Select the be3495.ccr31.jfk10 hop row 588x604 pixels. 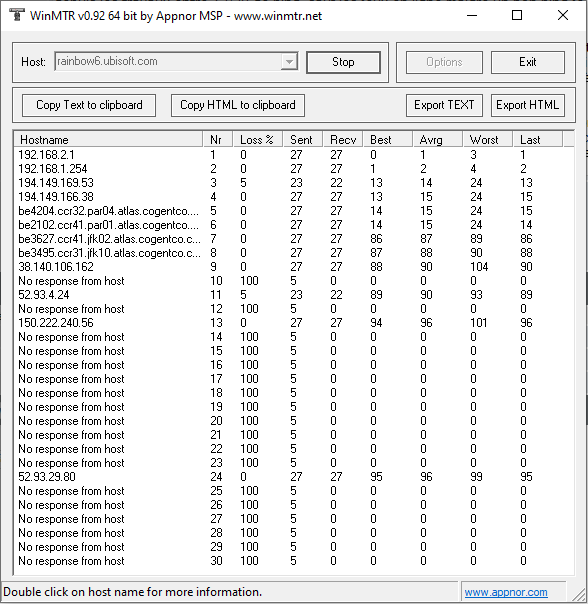point(294,253)
